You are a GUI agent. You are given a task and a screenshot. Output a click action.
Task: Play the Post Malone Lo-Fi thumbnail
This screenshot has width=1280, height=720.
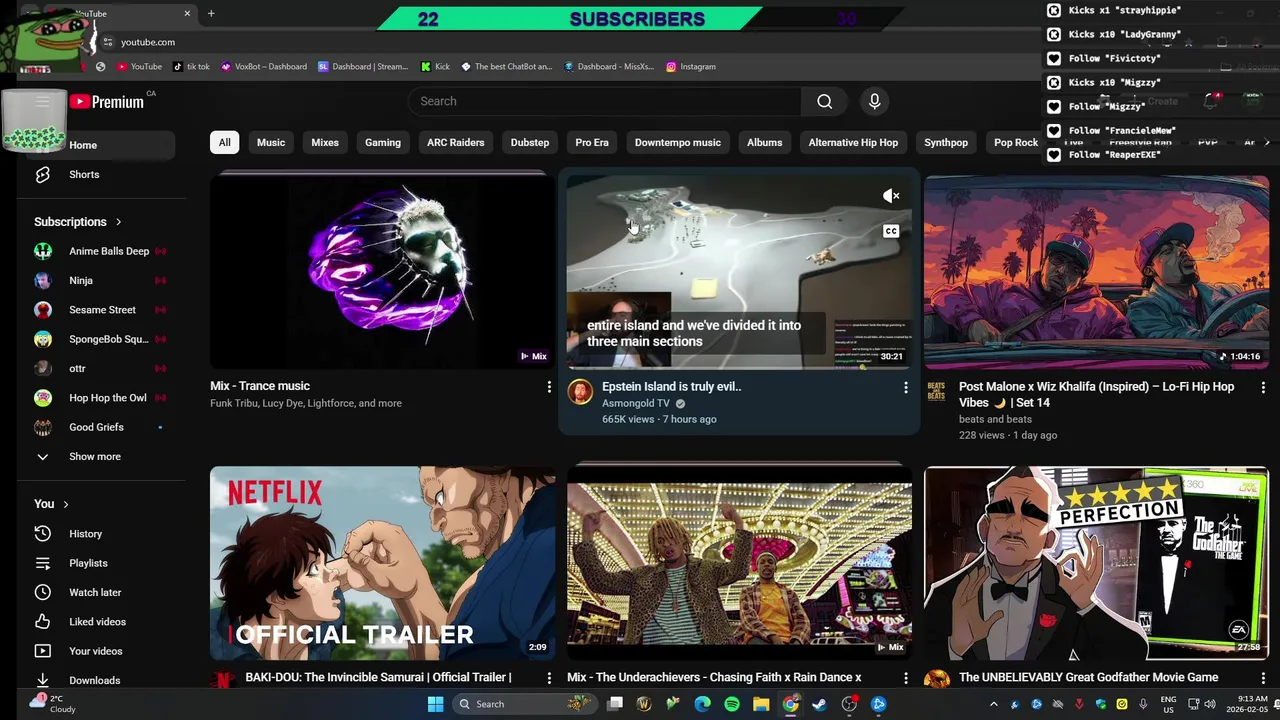tap(1097, 272)
